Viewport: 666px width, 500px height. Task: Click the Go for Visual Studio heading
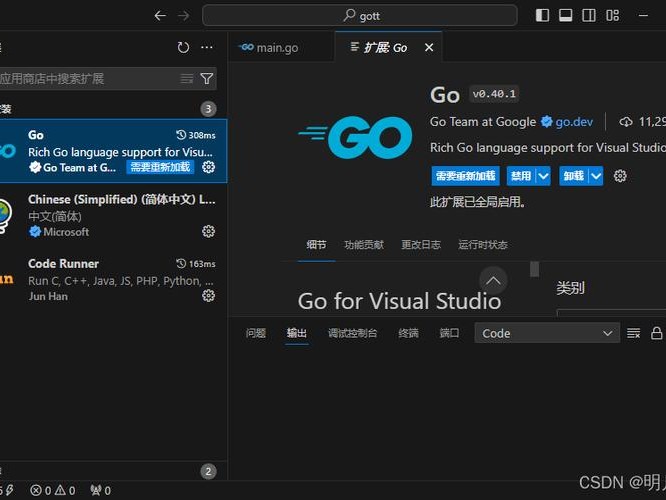[x=399, y=301]
